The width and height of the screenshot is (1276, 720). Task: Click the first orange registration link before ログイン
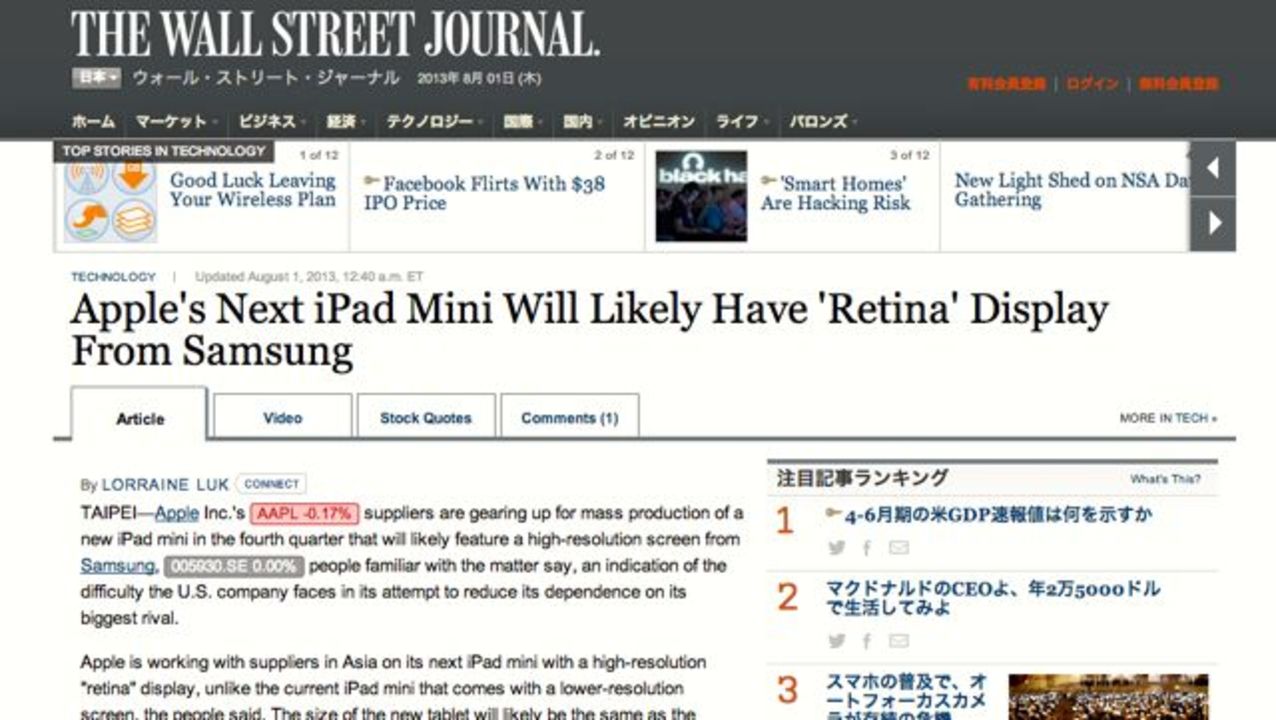click(x=1006, y=84)
